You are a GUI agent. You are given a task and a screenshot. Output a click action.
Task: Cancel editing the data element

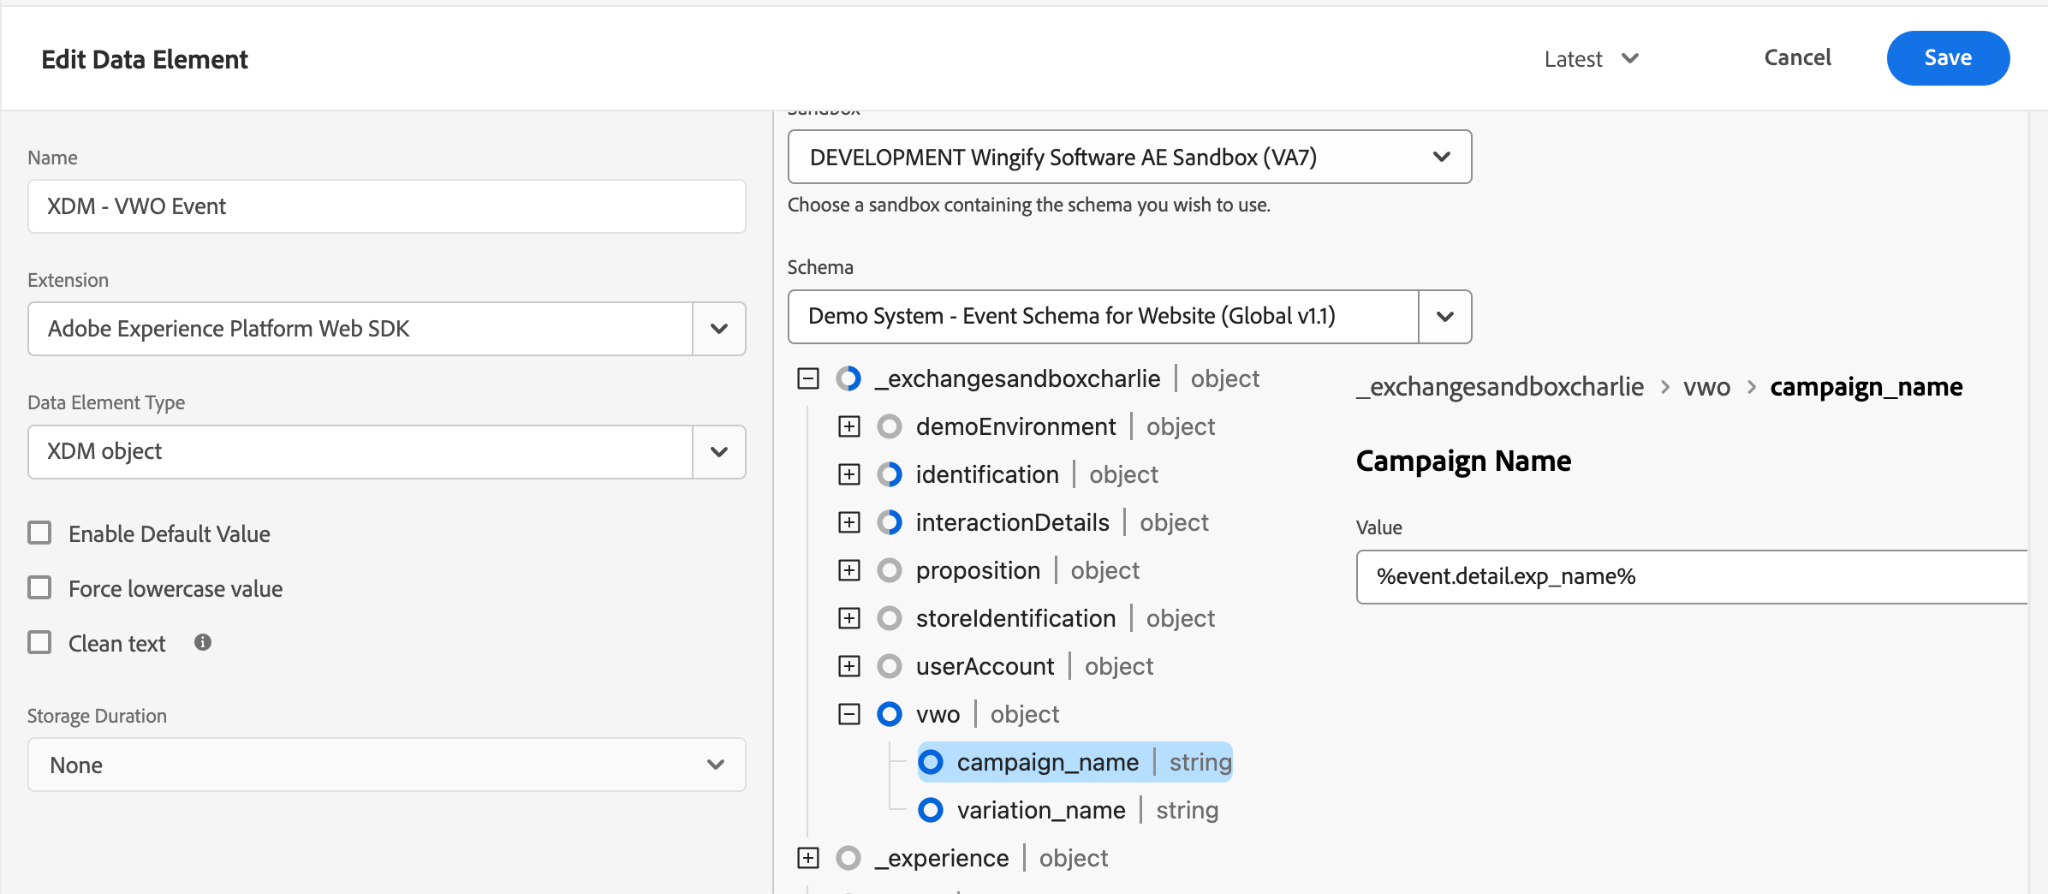pyautogui.click(x=1797, y=58)
